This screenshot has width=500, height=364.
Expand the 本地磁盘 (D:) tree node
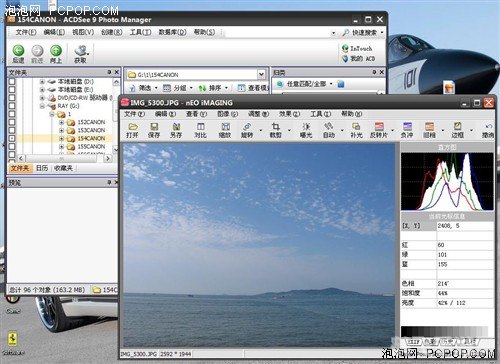pyautogui.click(x=42, y=81)
